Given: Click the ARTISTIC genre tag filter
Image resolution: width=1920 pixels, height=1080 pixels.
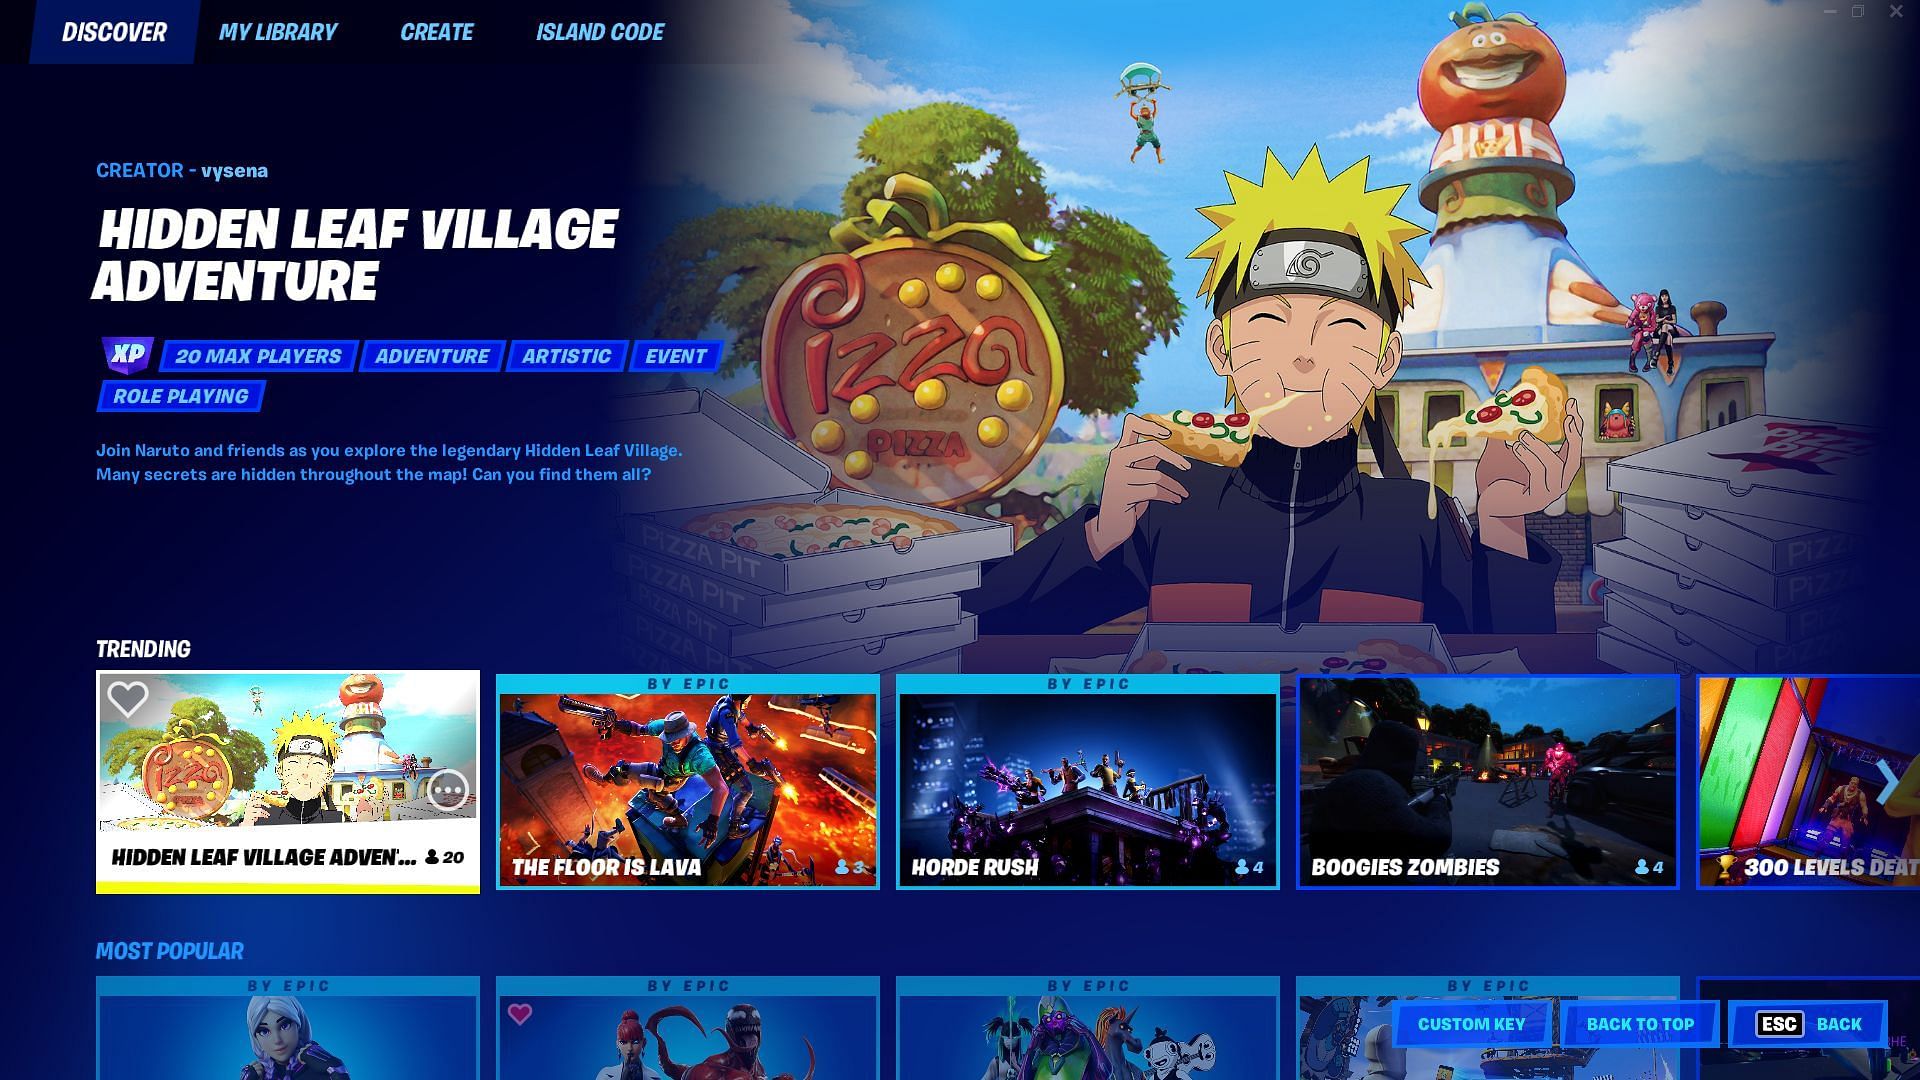Looking at the screenshot, I should (x=566, y=356).
